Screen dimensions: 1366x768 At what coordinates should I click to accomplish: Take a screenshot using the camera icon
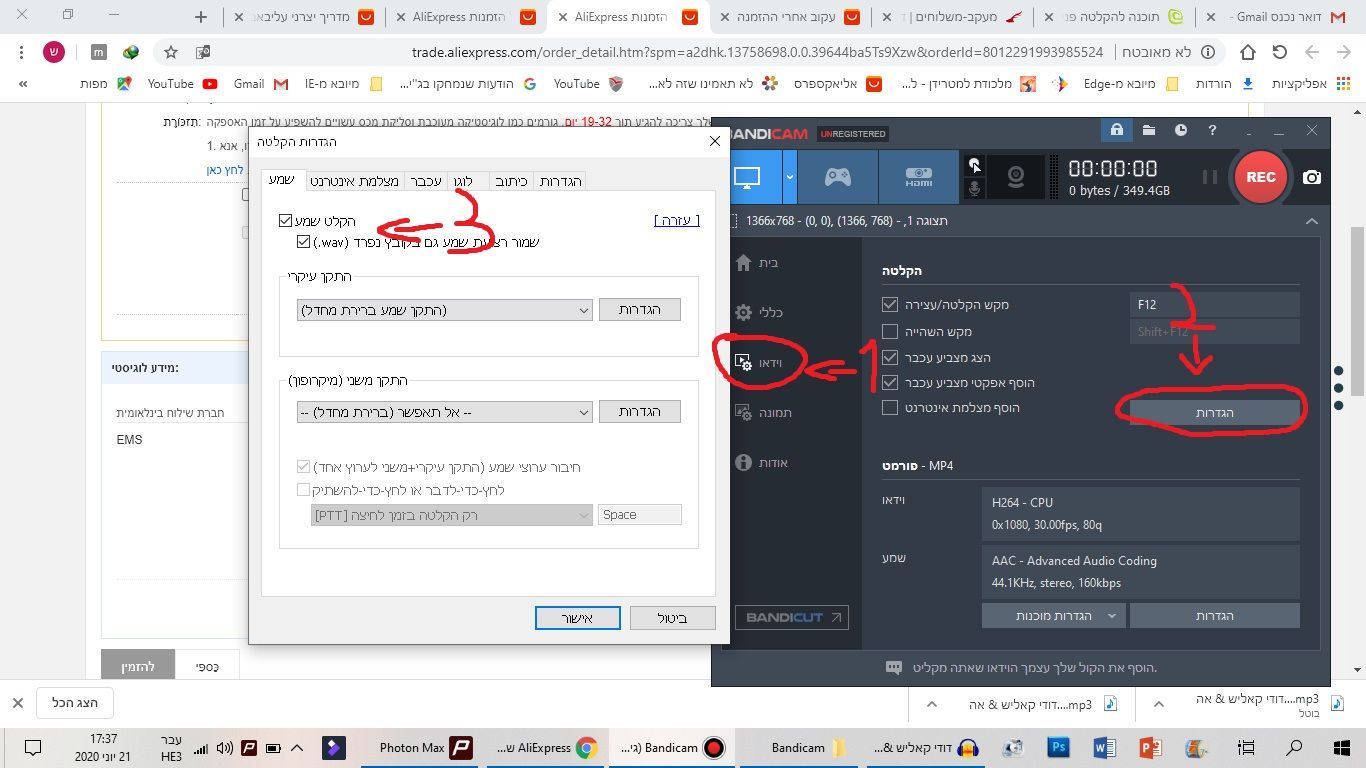pos(1311,177)
